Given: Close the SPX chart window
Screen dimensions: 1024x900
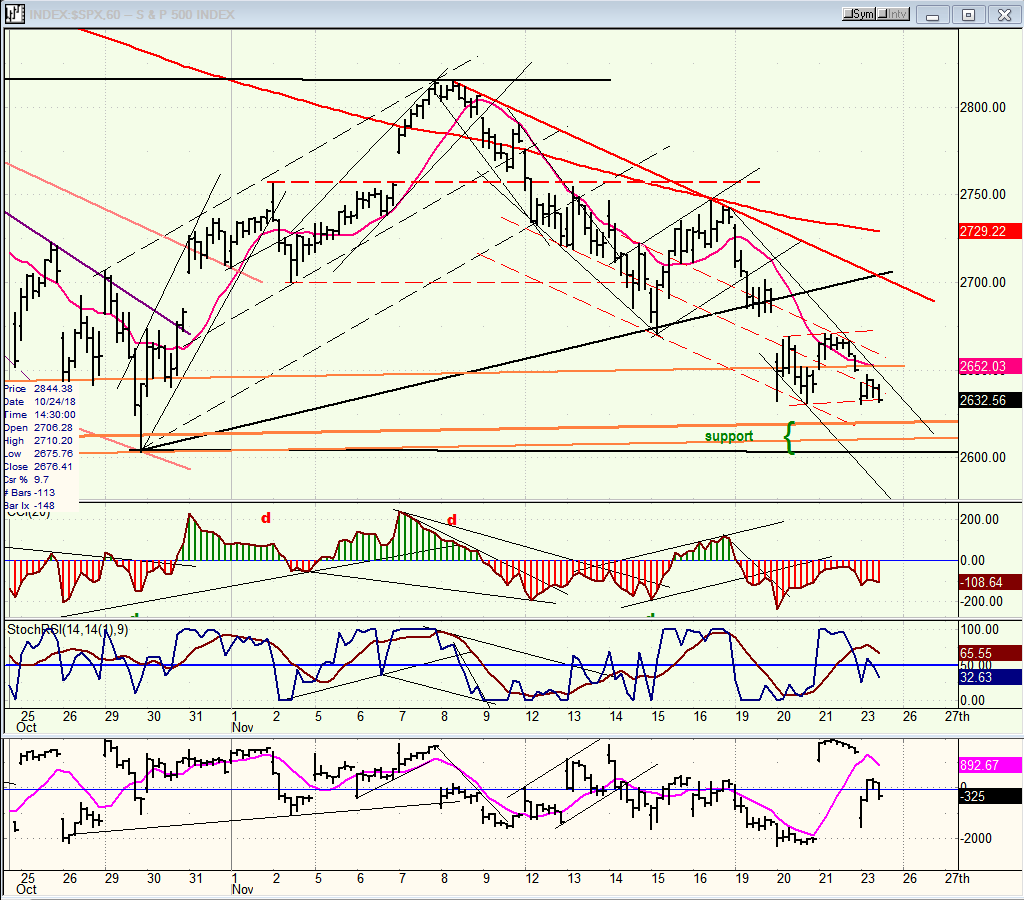Looking at the screenshot, I should (1004, 14).
